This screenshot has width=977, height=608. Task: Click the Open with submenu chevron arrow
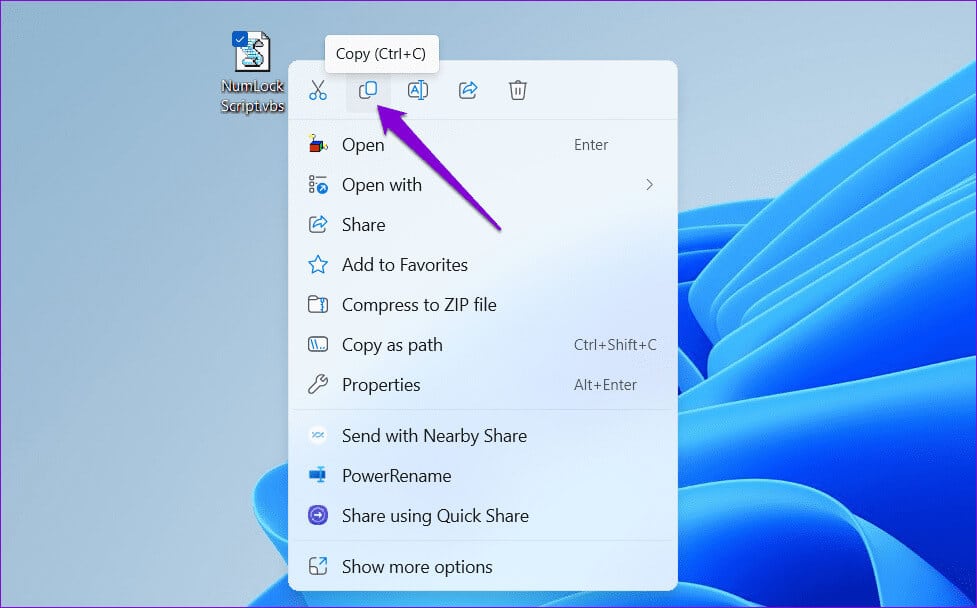tap(649, 185)
